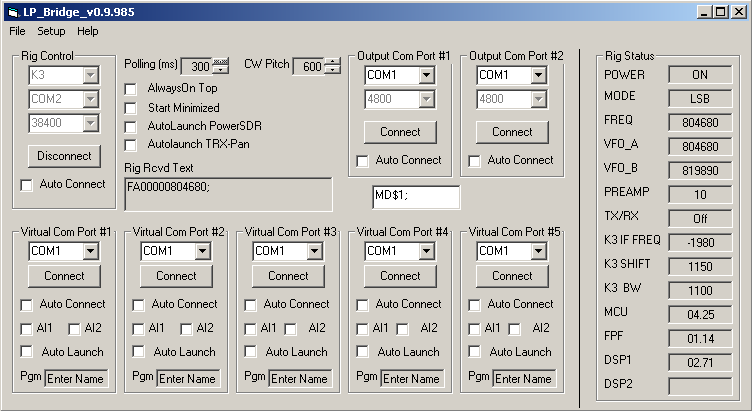This screenshot has width=752, height=411.
Task: Enable Auto Launch for Virtual Com Port #1
Action: click(26, 352)
